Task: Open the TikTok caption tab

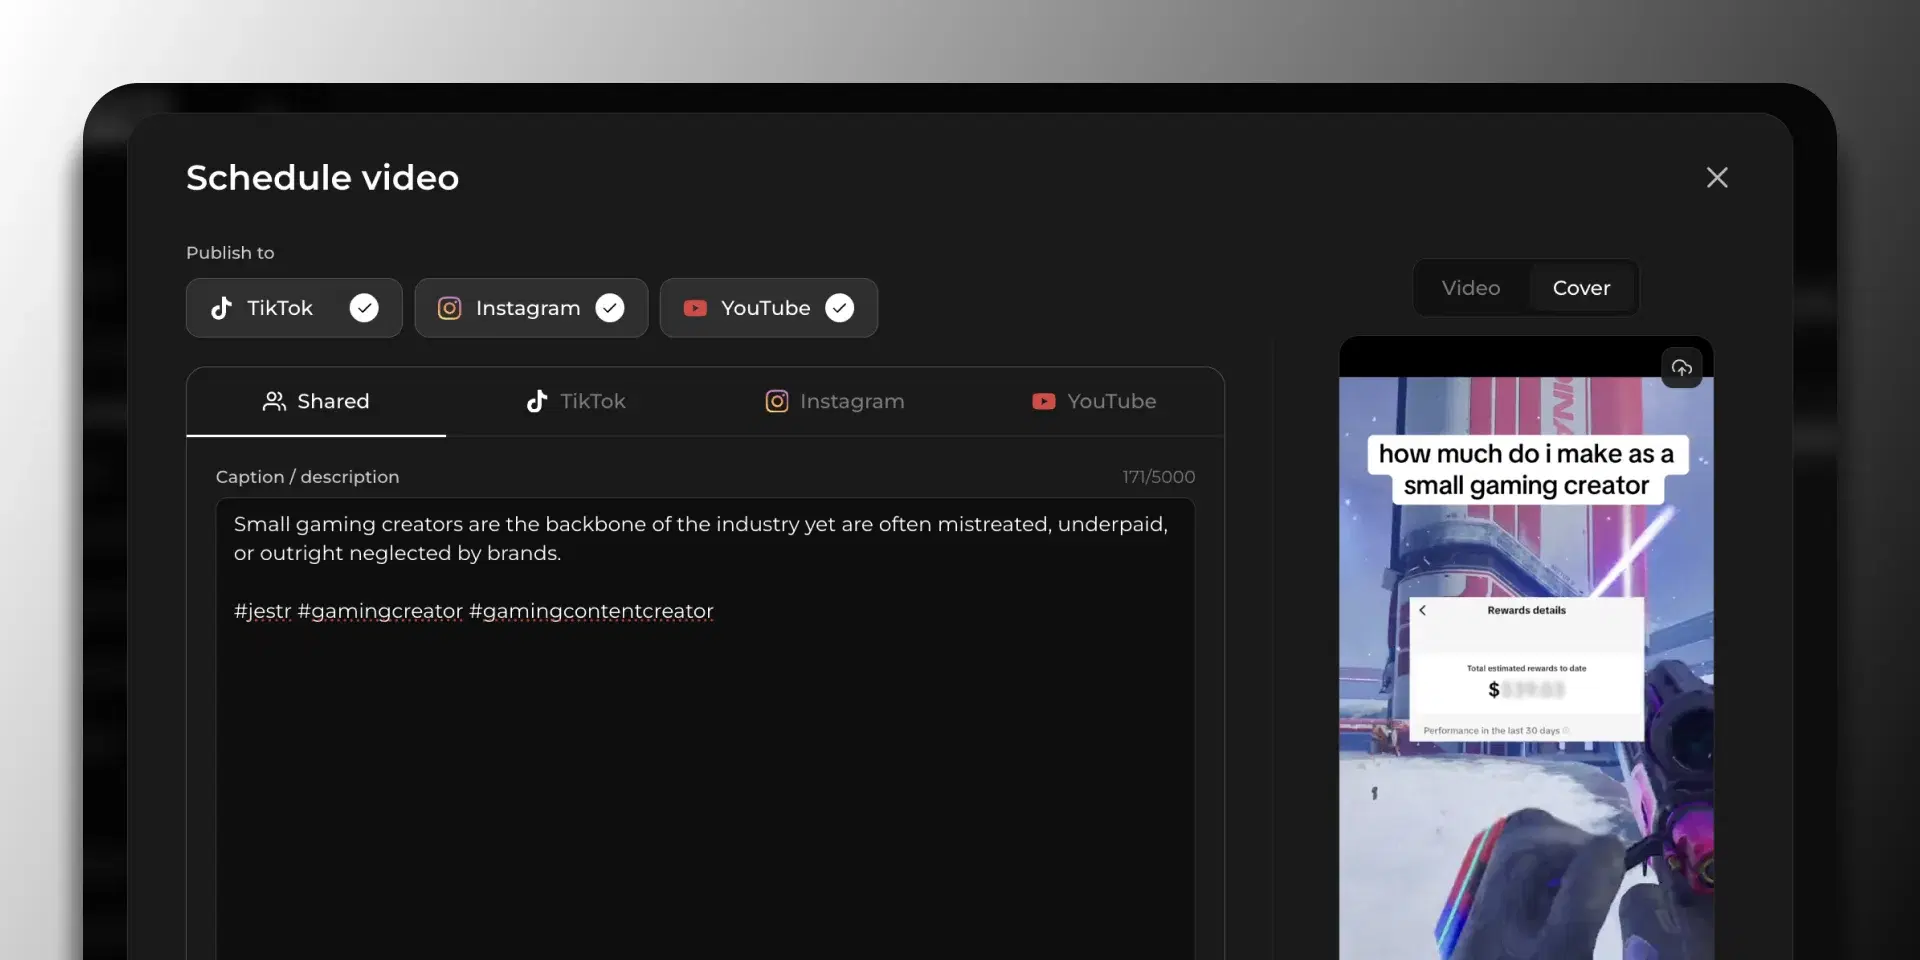Action: (576, 401)
